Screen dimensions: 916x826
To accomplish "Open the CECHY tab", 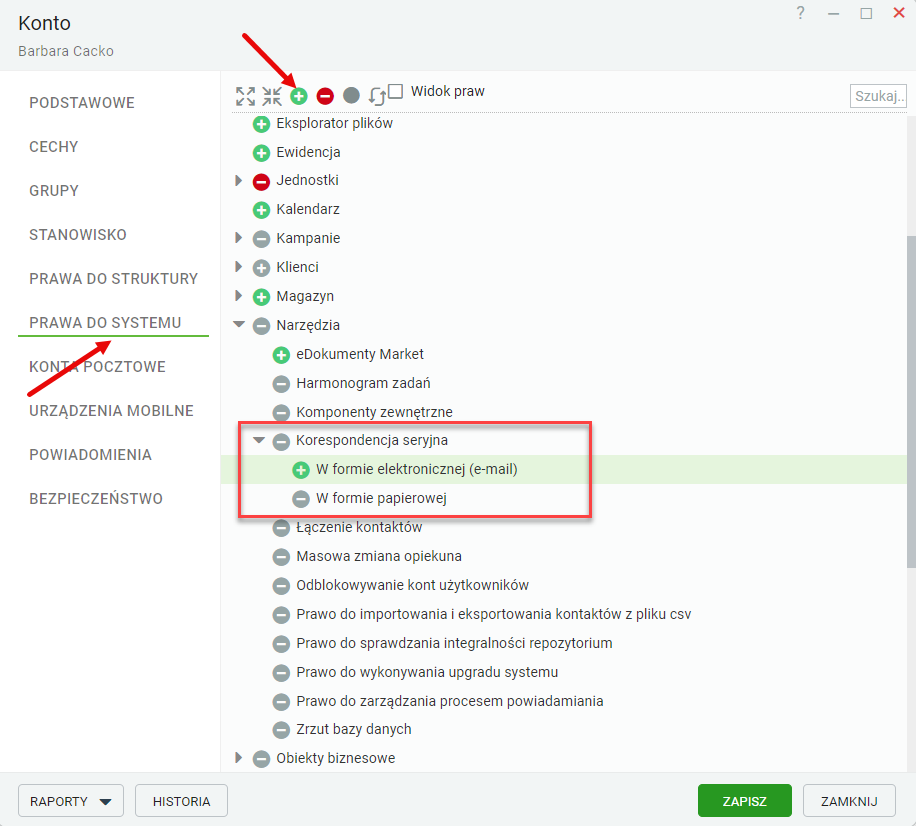I will tap(54, 147).
